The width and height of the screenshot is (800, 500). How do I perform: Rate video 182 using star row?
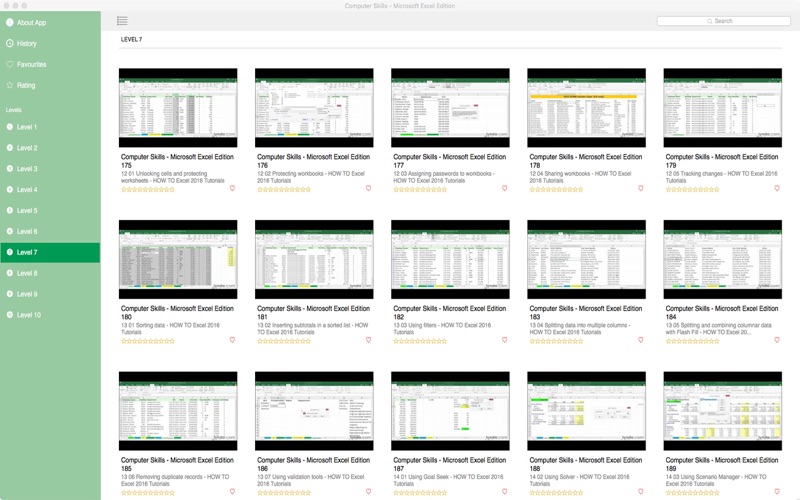click(420, 341)
